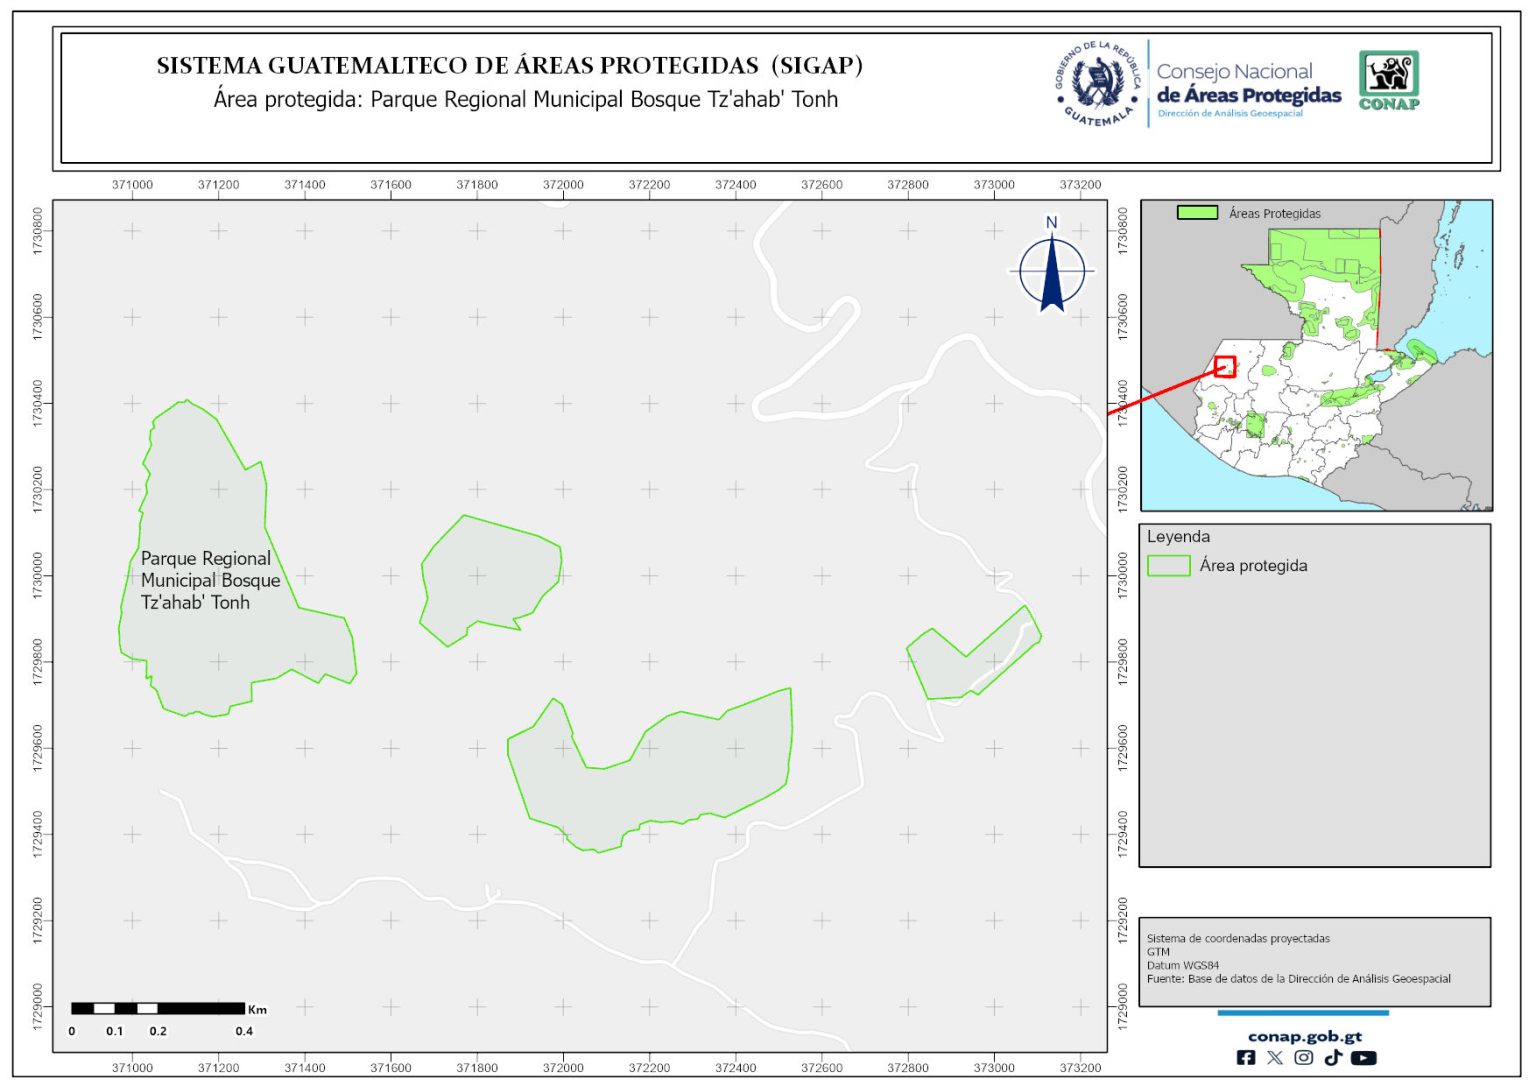
Task: Click the red locator square on inset map
Action: coord(1225,367)
